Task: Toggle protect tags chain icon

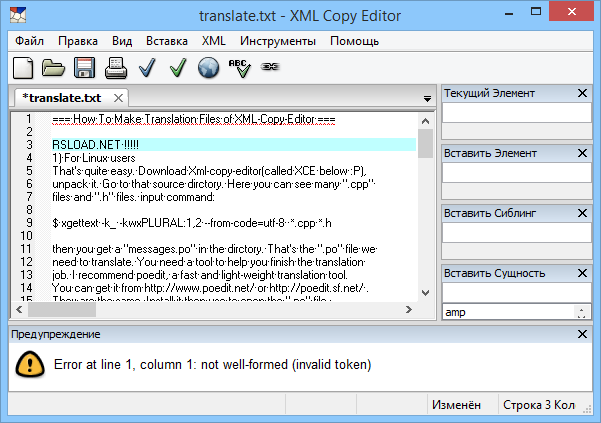Action: [x=270, y=67]
